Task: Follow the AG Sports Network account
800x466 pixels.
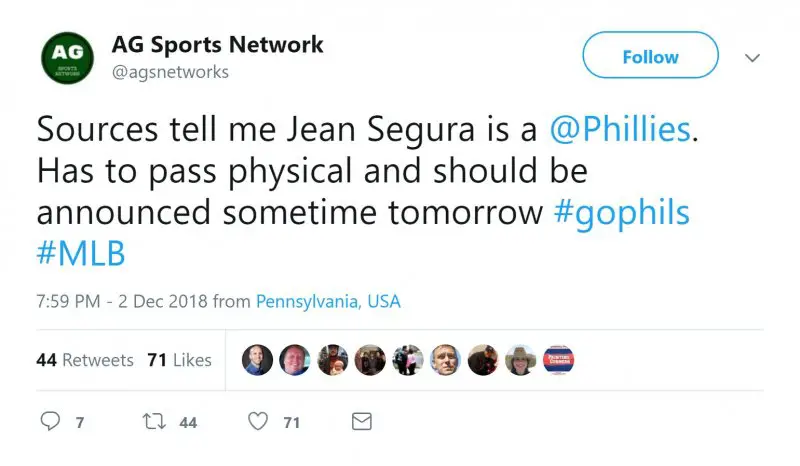Action: 650,56
